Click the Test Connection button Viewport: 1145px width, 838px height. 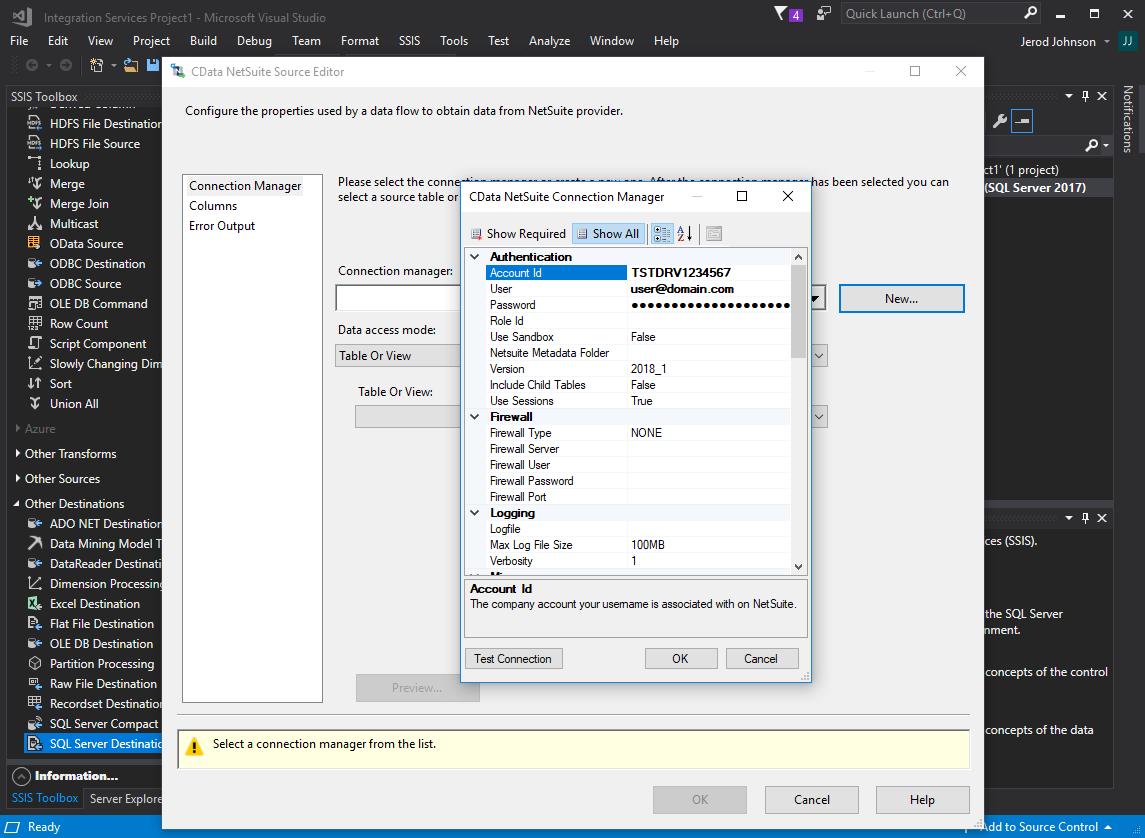point(513,658)
